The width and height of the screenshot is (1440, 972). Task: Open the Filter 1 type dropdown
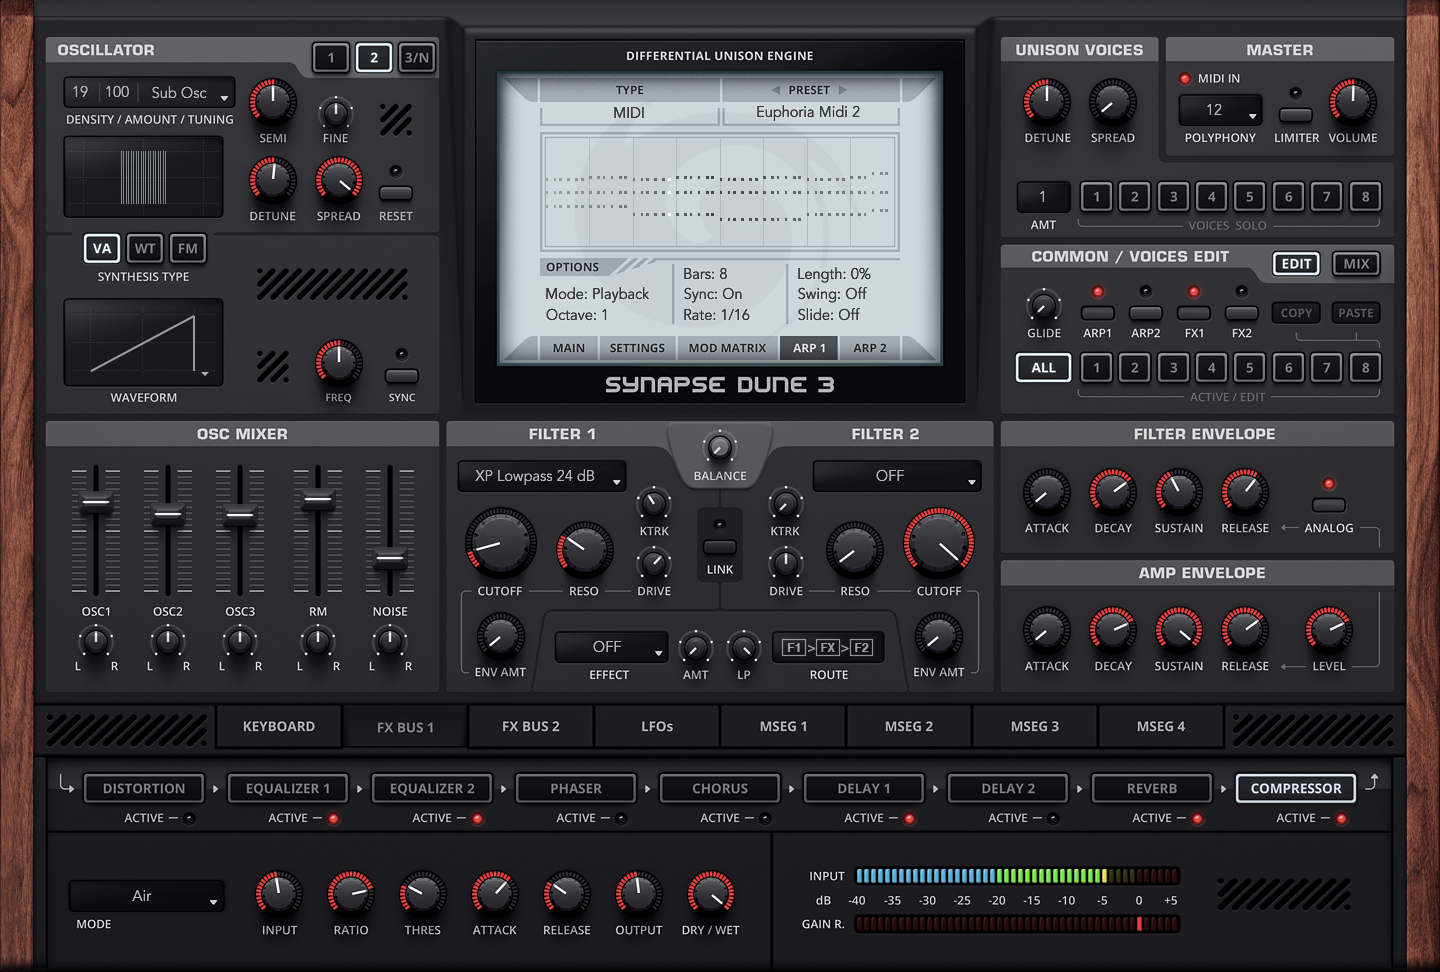pos(541,476)
